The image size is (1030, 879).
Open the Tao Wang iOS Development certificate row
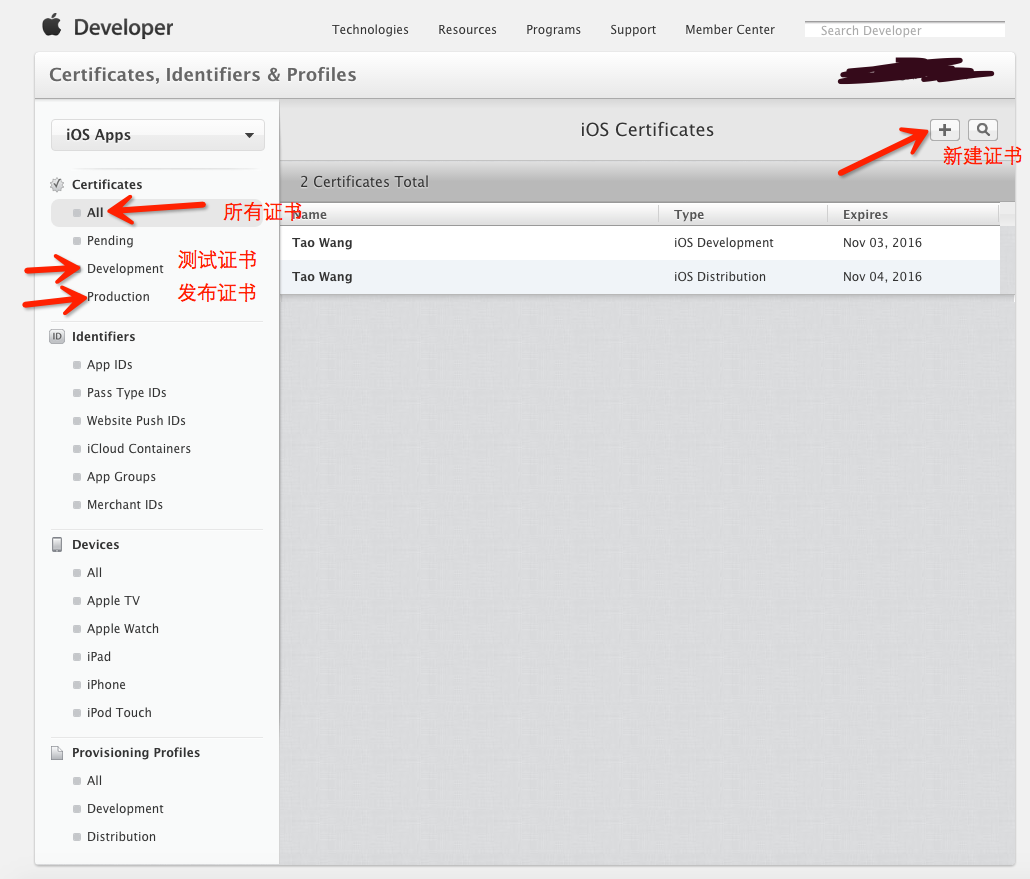pos(640,243)
